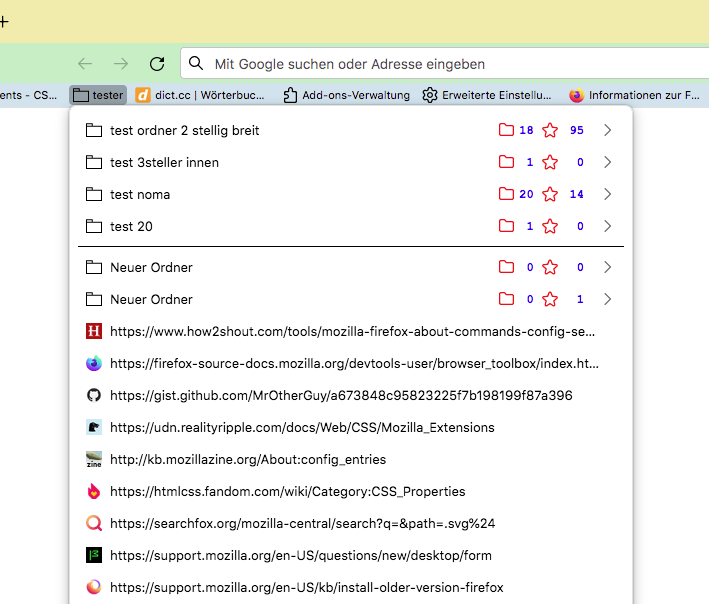Screen dimensions: 709x604
Task: Open the 'test 3steller innen' folder entry
Action: click(164, 162)
